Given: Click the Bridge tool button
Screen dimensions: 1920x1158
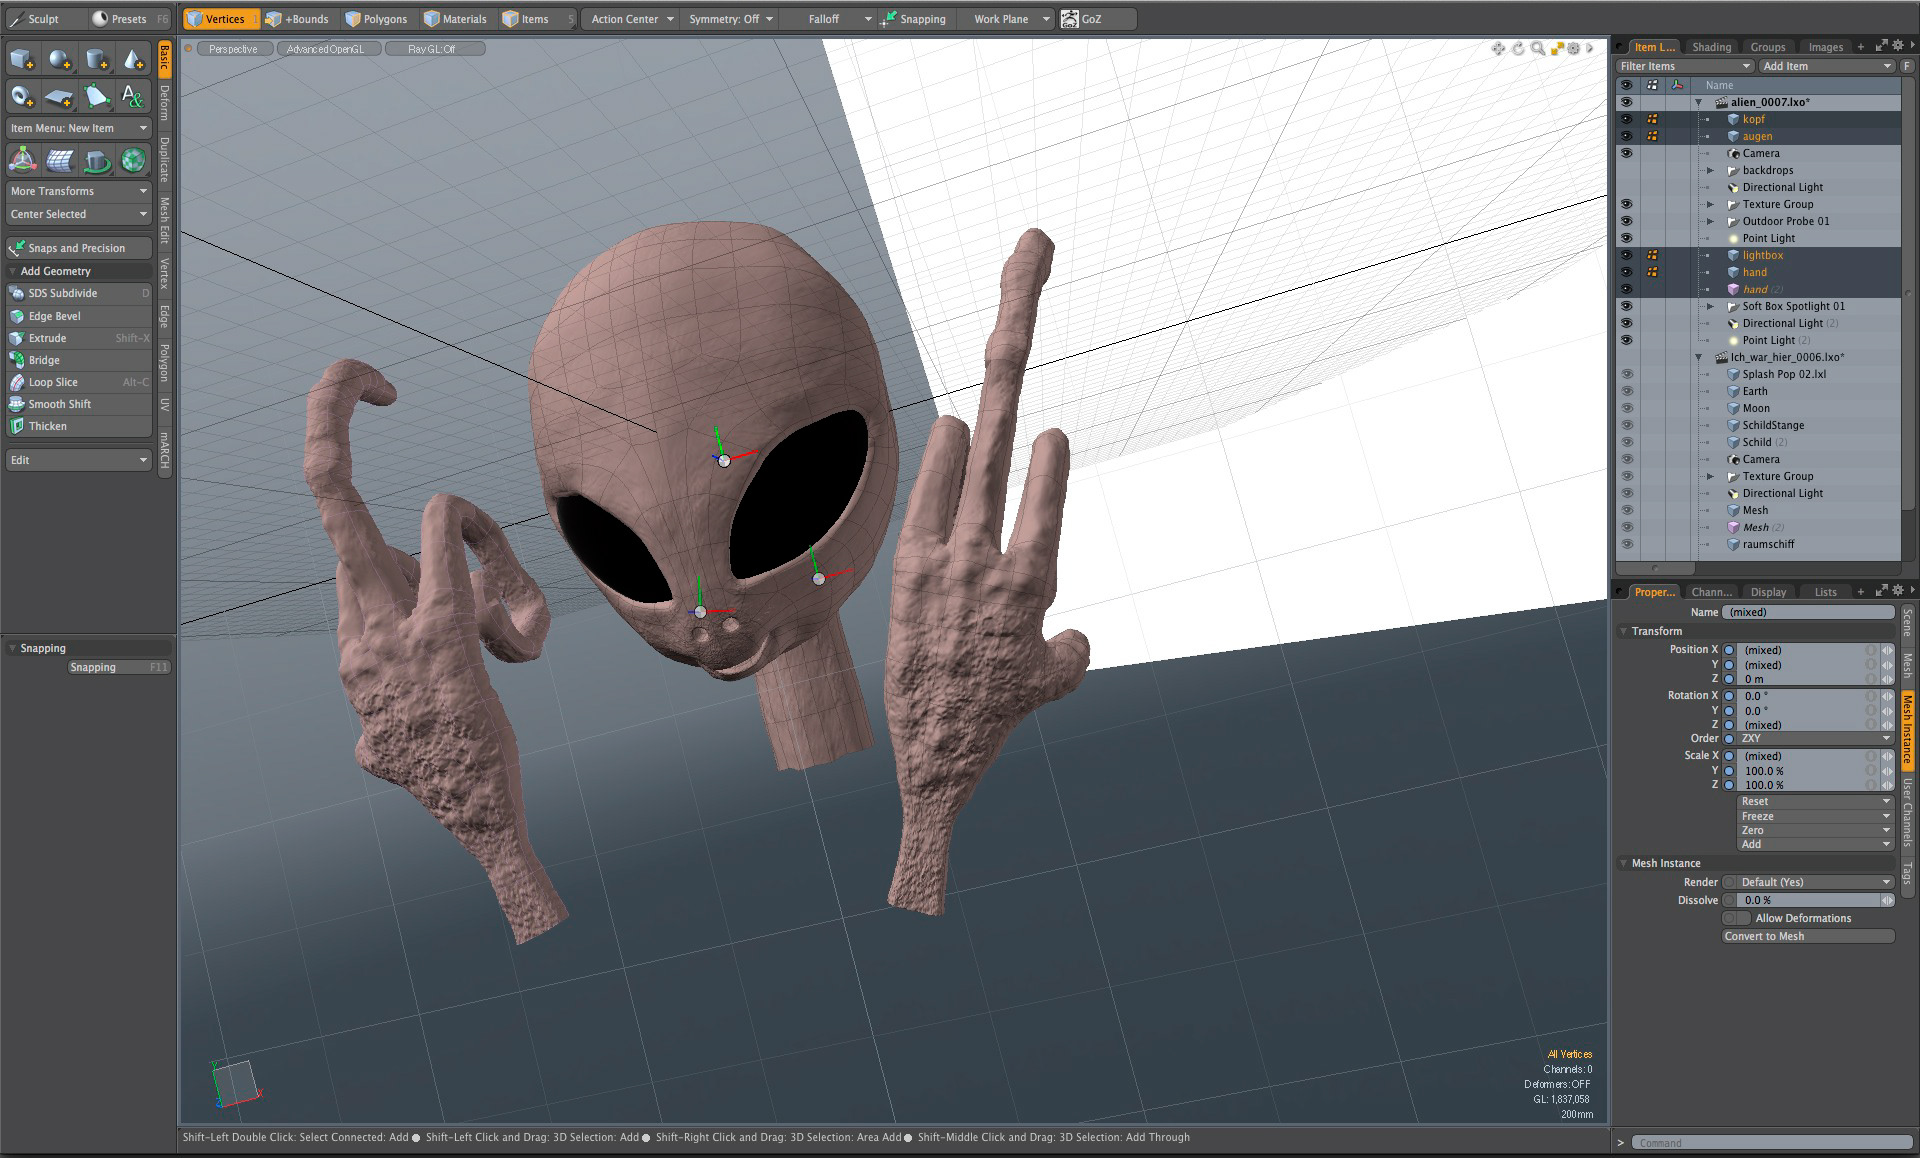Looking at the screenshot, I should pyautogui.click(x=44, y=360).
